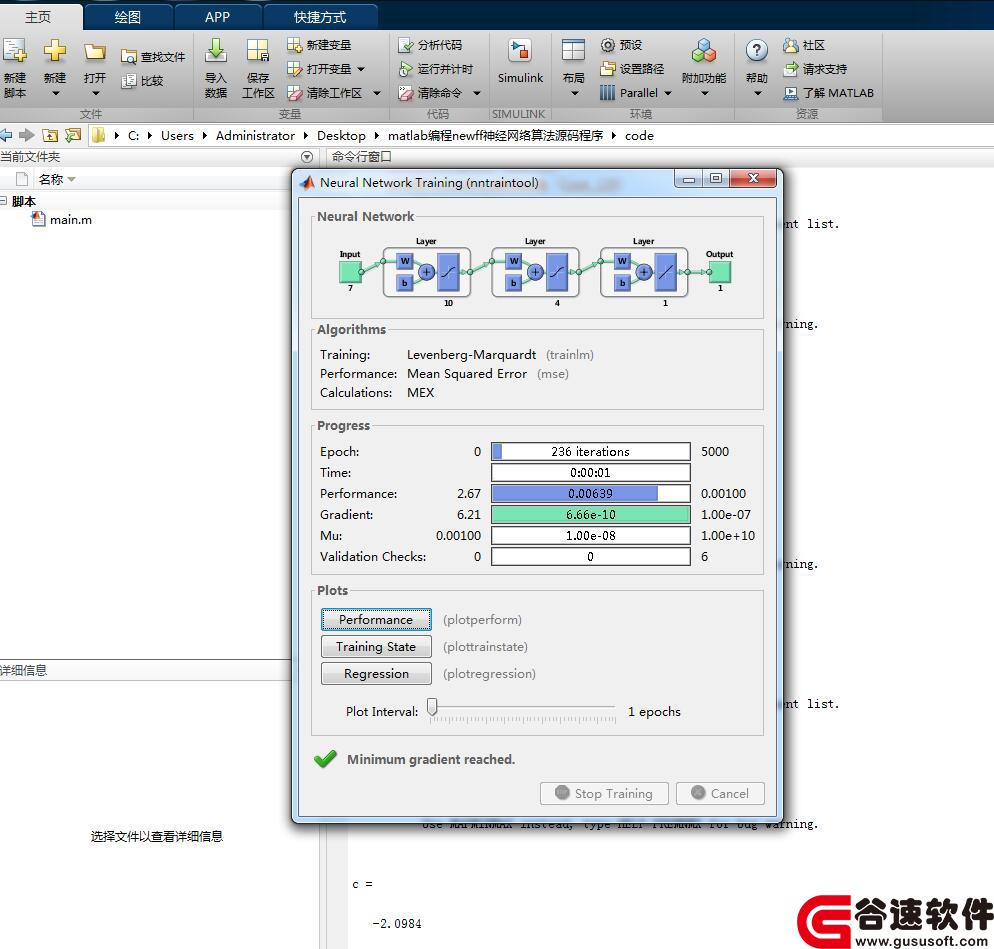Click the Desktop segment in address path

341,136
